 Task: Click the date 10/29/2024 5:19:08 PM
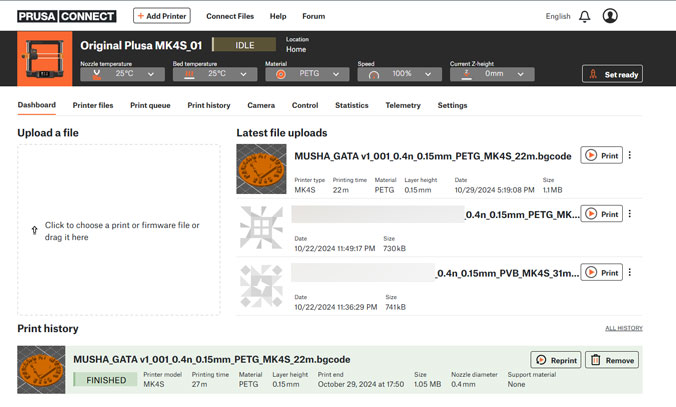pyautogui.click(x=494, y=190)
